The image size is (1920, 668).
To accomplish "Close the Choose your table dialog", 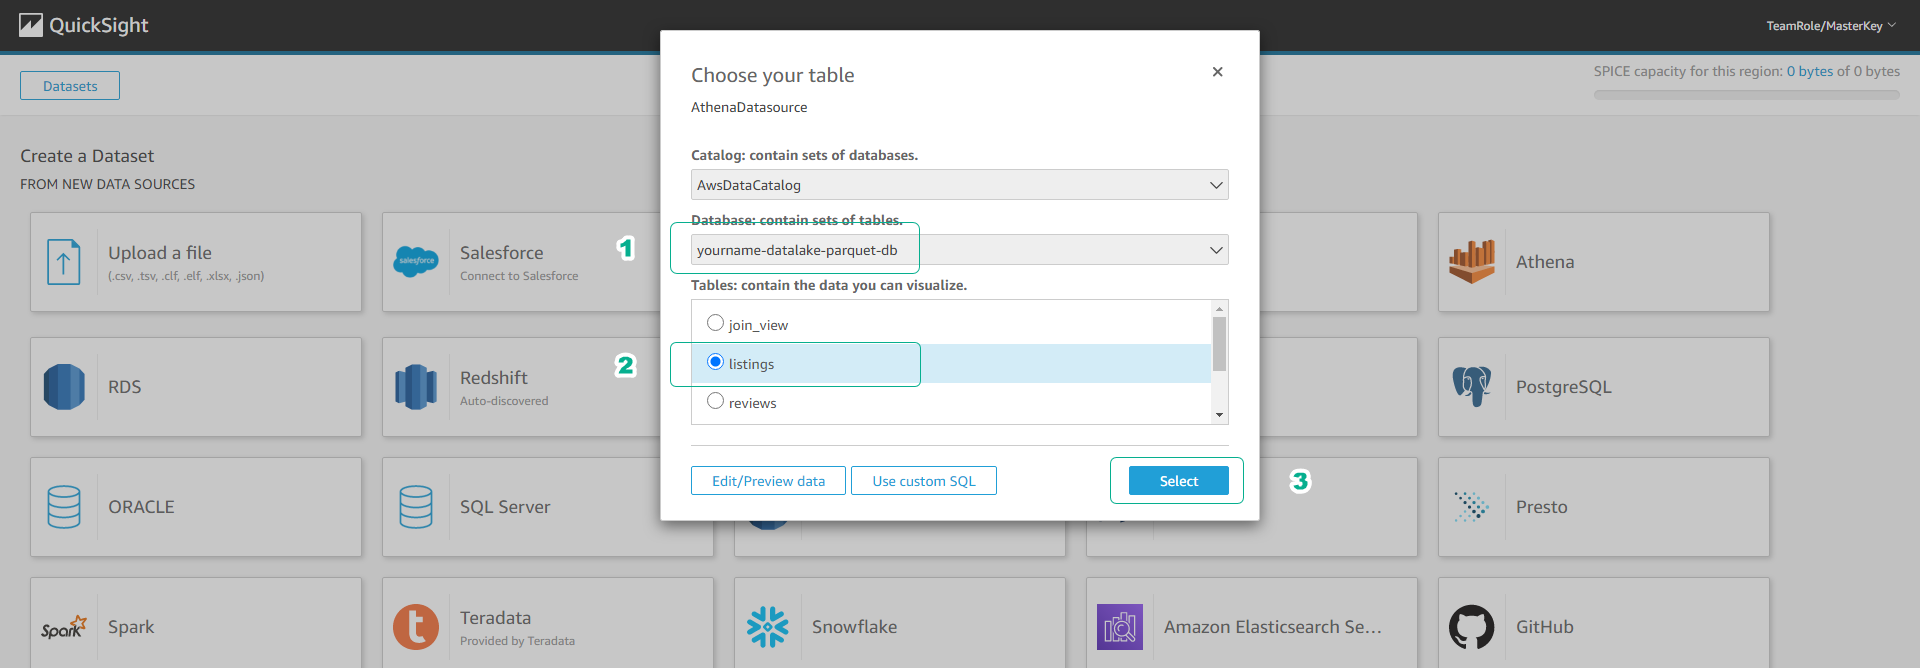I will (x=1217, y=72).
